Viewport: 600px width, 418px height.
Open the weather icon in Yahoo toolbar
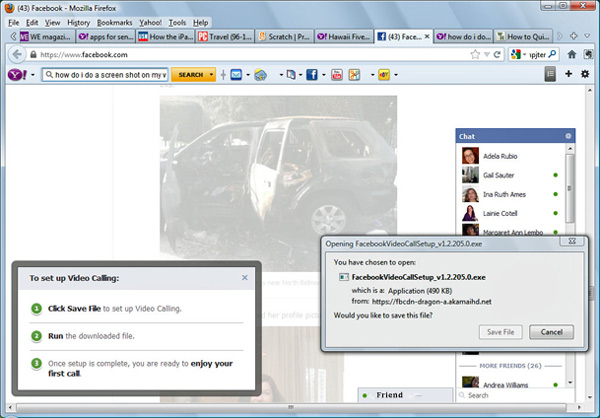[x=260, y=75]
